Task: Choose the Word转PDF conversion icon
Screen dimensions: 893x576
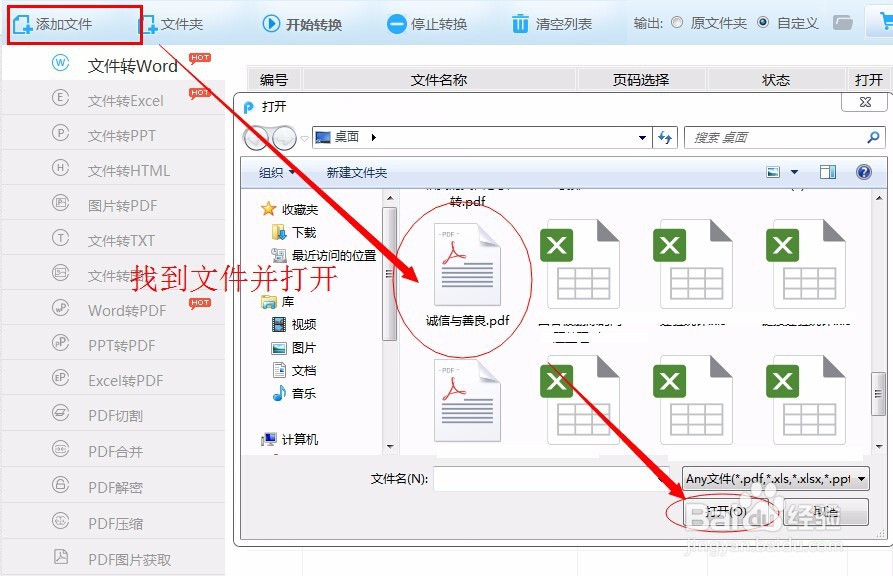Action: pos(59,309)
